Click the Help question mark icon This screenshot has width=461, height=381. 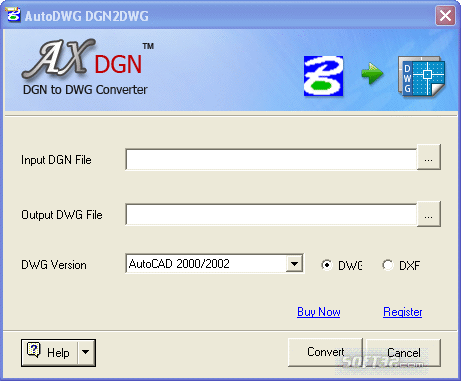coord(33,350)
